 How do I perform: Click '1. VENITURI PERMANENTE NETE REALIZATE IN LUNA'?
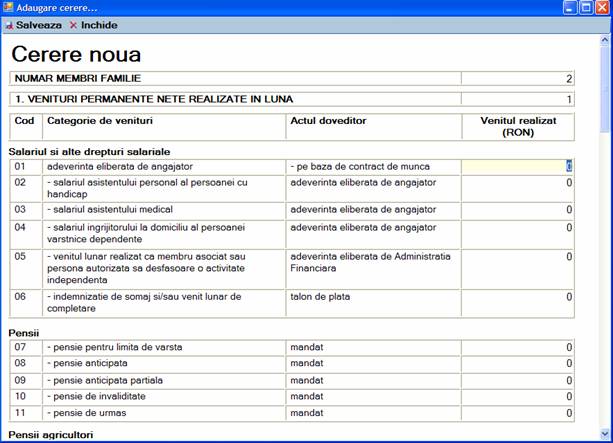pyautogui.click(x=154, y=99)
